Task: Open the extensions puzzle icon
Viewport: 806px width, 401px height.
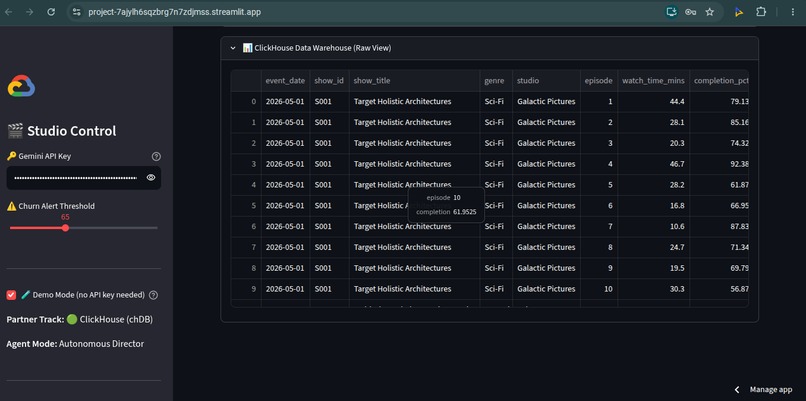Action: [761, 12]
